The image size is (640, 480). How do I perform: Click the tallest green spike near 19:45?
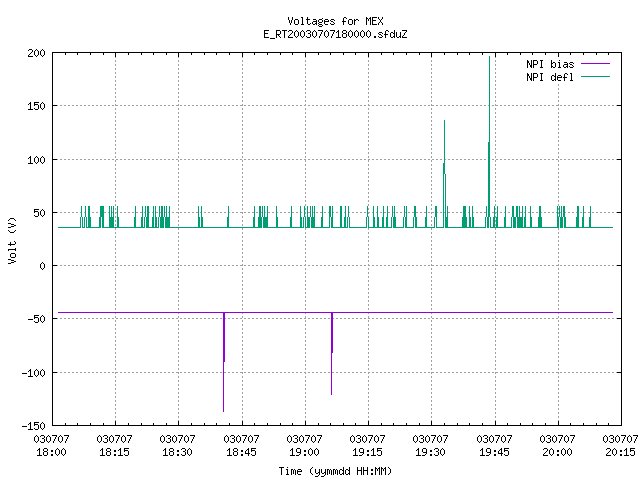(x=489, y=141)
